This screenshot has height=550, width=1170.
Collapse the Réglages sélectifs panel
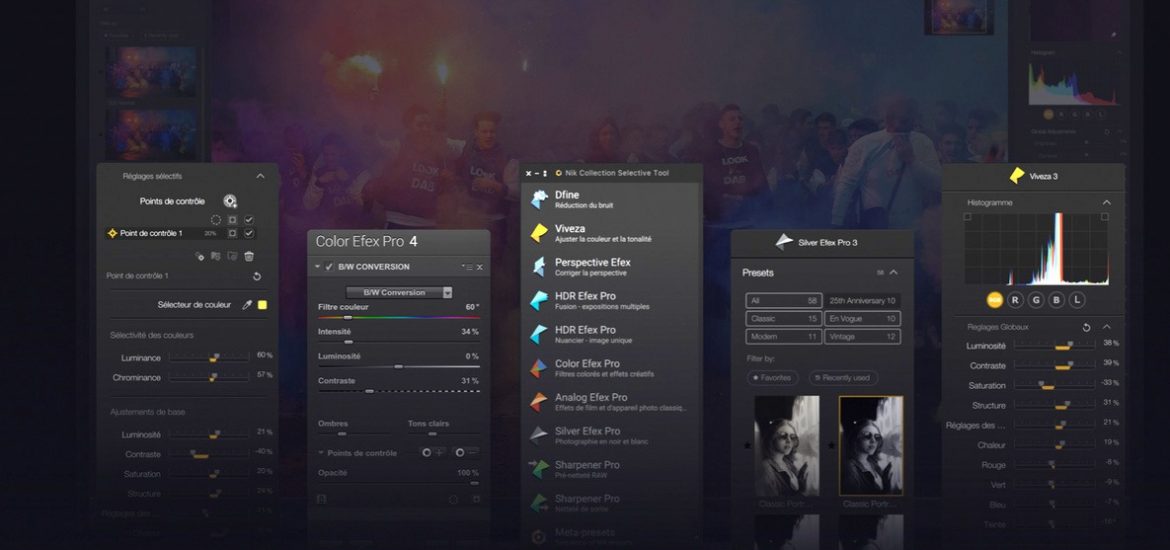(x=260, y=176)
